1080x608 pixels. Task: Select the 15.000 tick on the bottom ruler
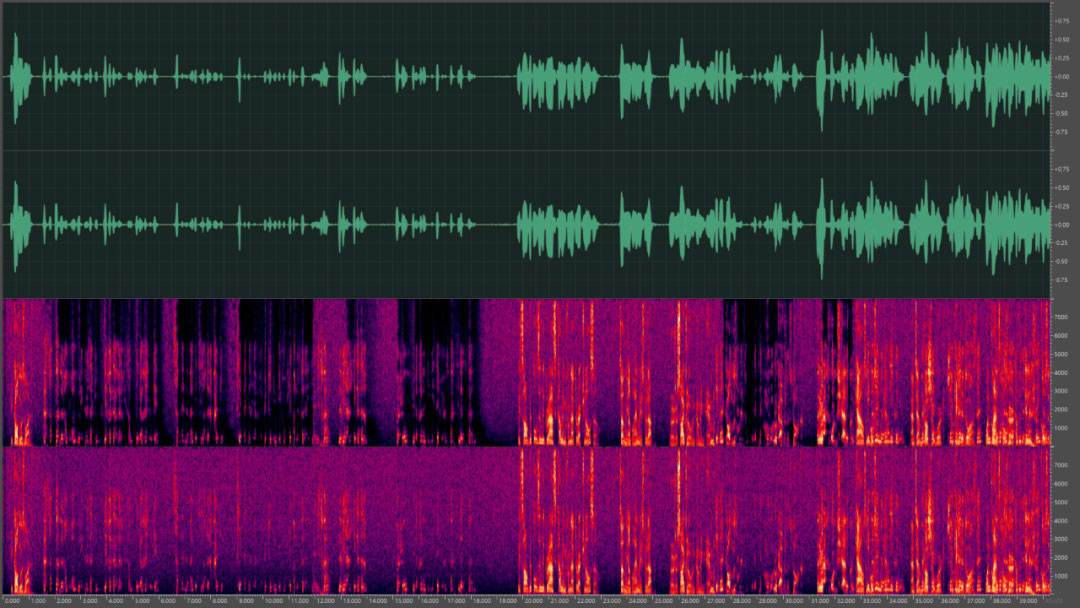point(403,601)
